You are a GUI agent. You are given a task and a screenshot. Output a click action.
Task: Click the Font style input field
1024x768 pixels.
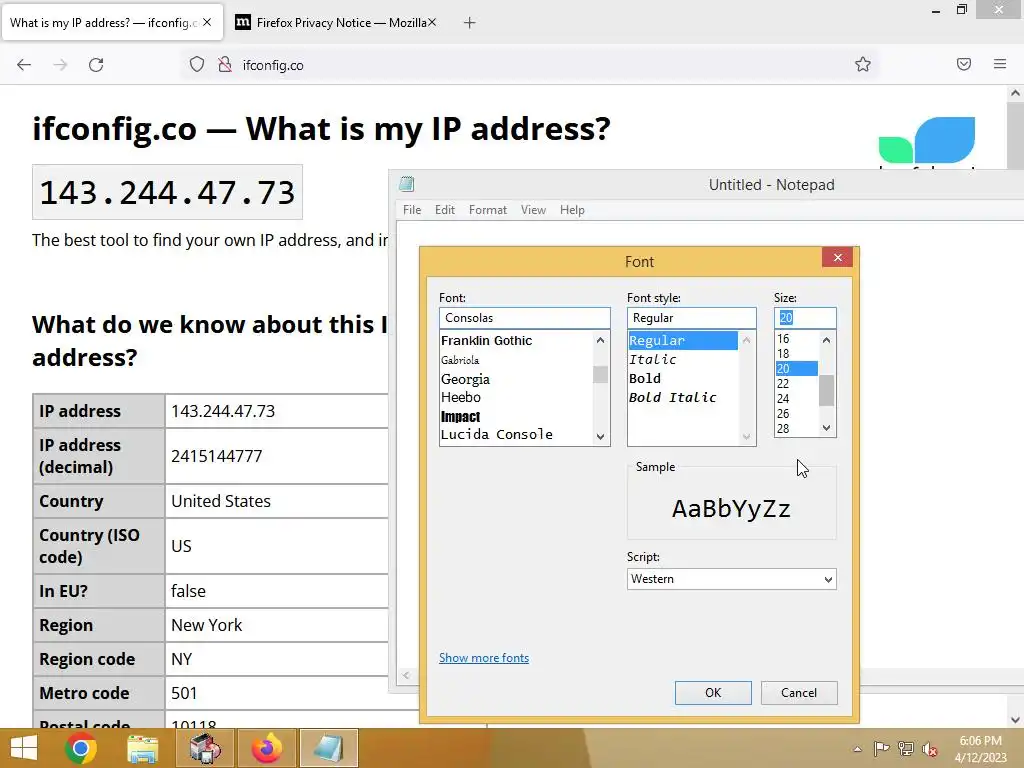692,318
